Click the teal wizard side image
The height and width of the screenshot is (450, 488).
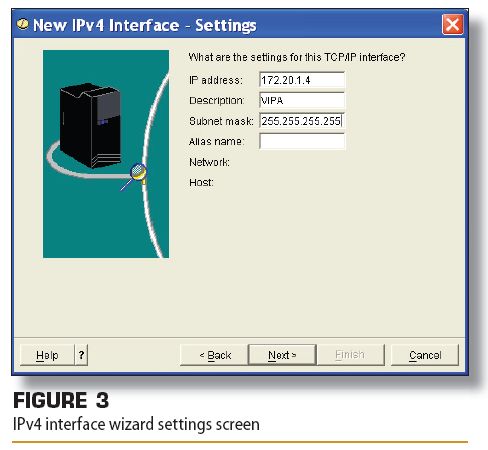[106, 154]
